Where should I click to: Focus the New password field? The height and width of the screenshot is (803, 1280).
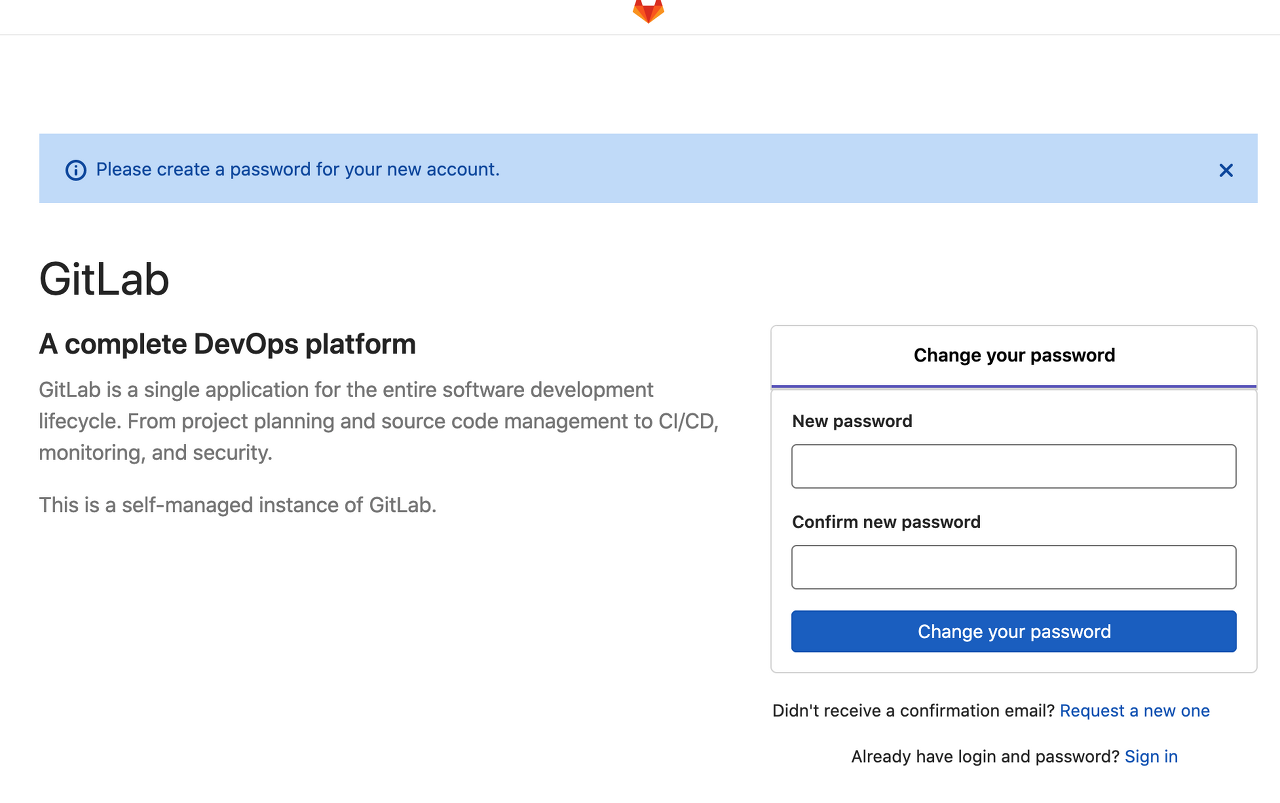point(1014,466)
